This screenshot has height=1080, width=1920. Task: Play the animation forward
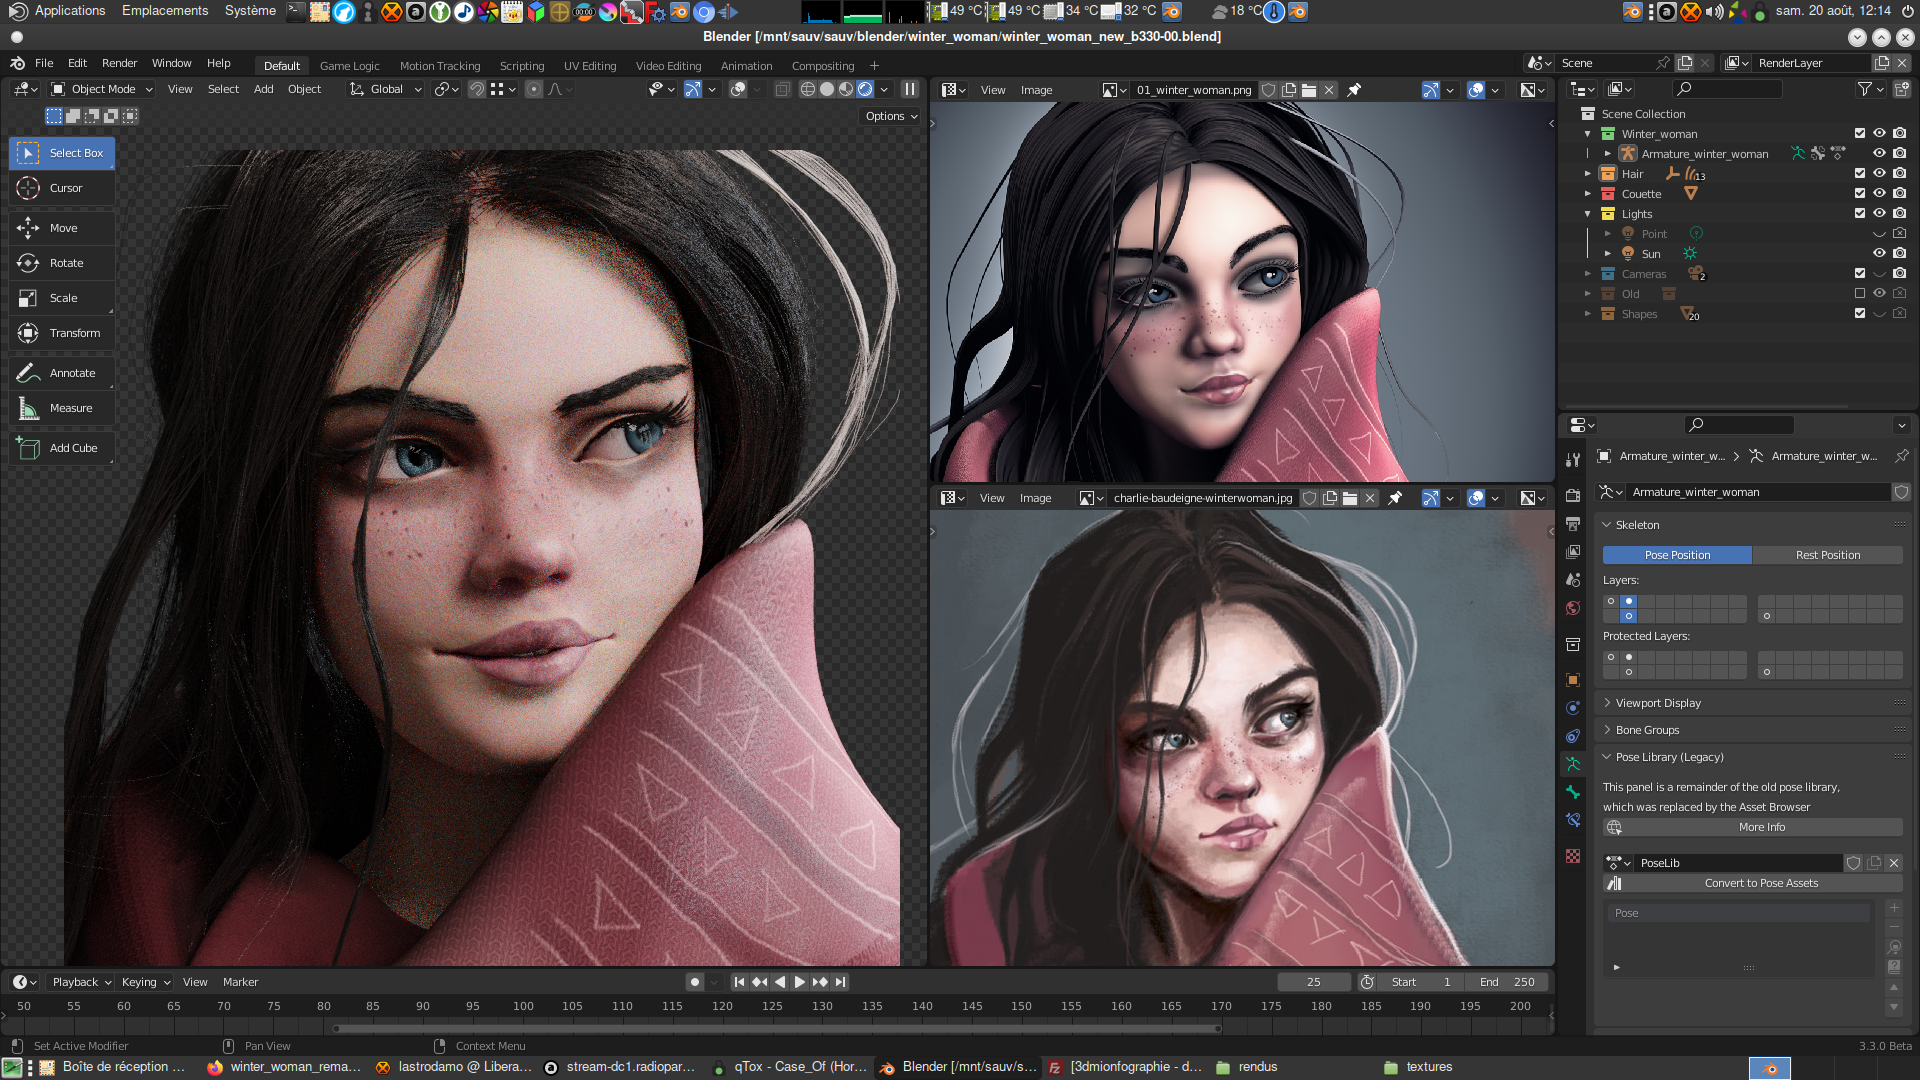tap(800, 982)
